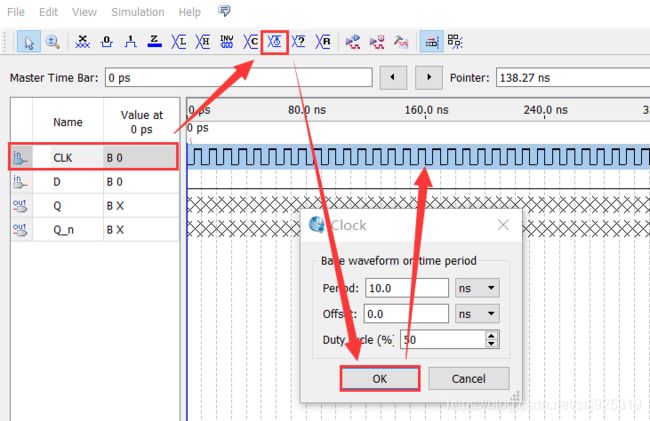650x421 pixels.
Task: Confirm Clock dialog with OK
Action: 380,378
